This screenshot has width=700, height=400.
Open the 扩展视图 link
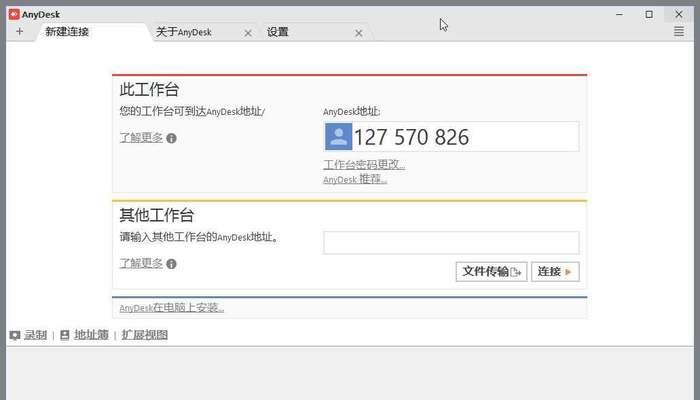145,334
